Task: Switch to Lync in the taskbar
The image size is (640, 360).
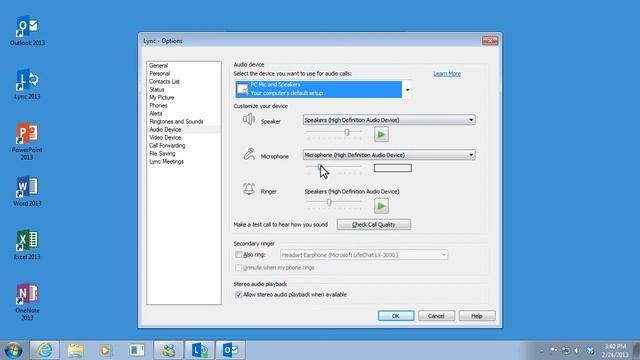Action: point(200,350)
